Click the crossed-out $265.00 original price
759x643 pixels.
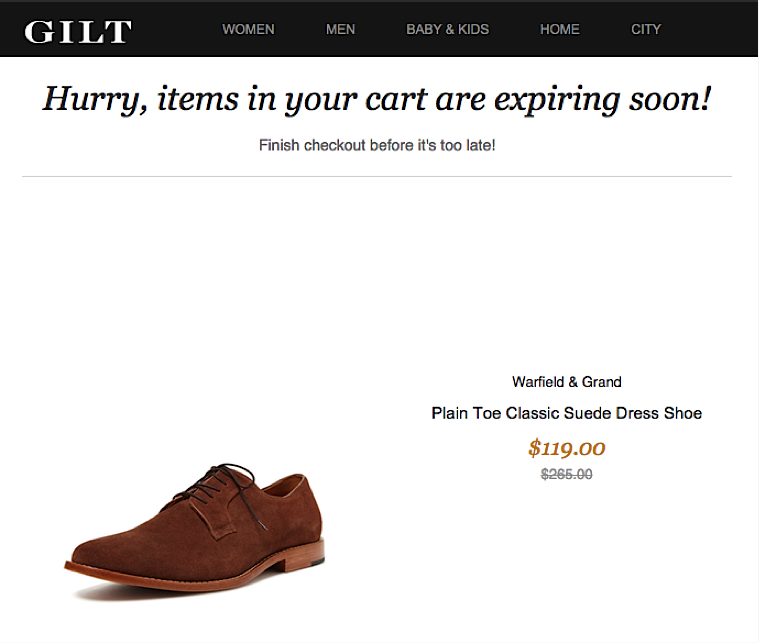[566, 474]
